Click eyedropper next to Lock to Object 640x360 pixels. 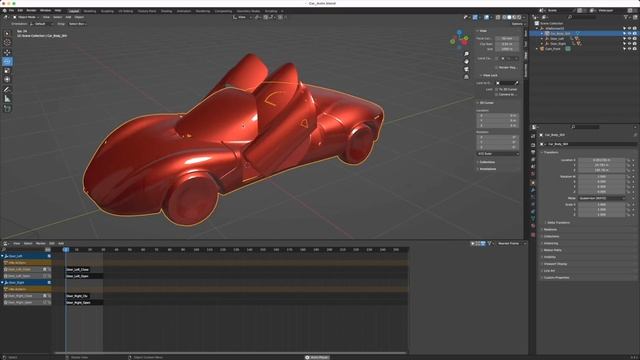516,83
